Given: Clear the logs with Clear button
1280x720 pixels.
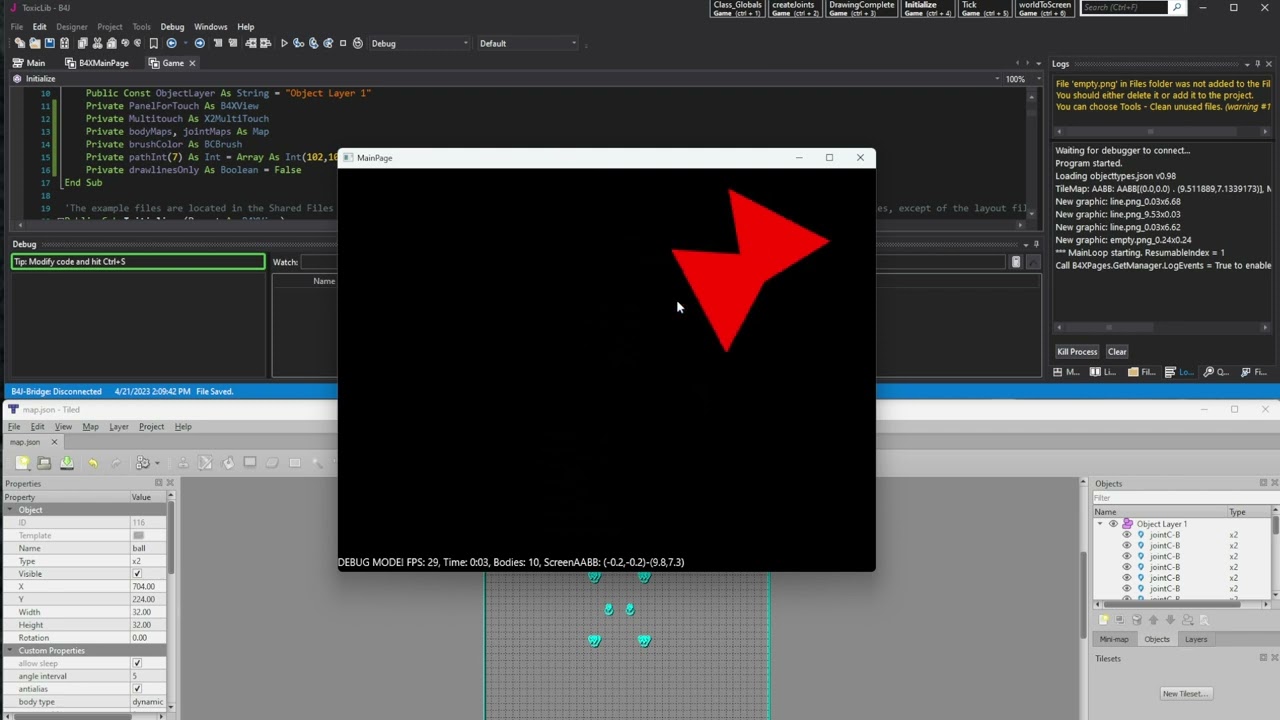Looking at the screenshot, I should 1117,352.
